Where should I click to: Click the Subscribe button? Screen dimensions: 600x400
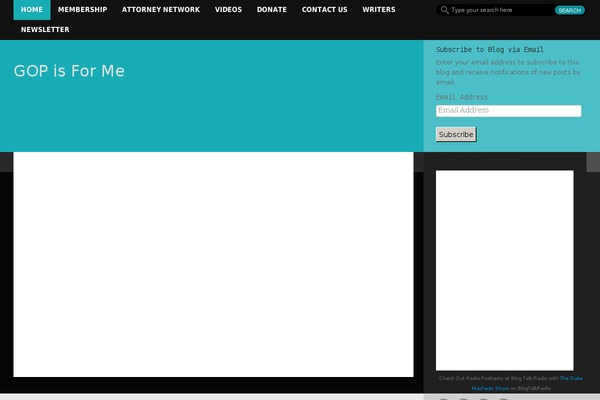(456, 134)
